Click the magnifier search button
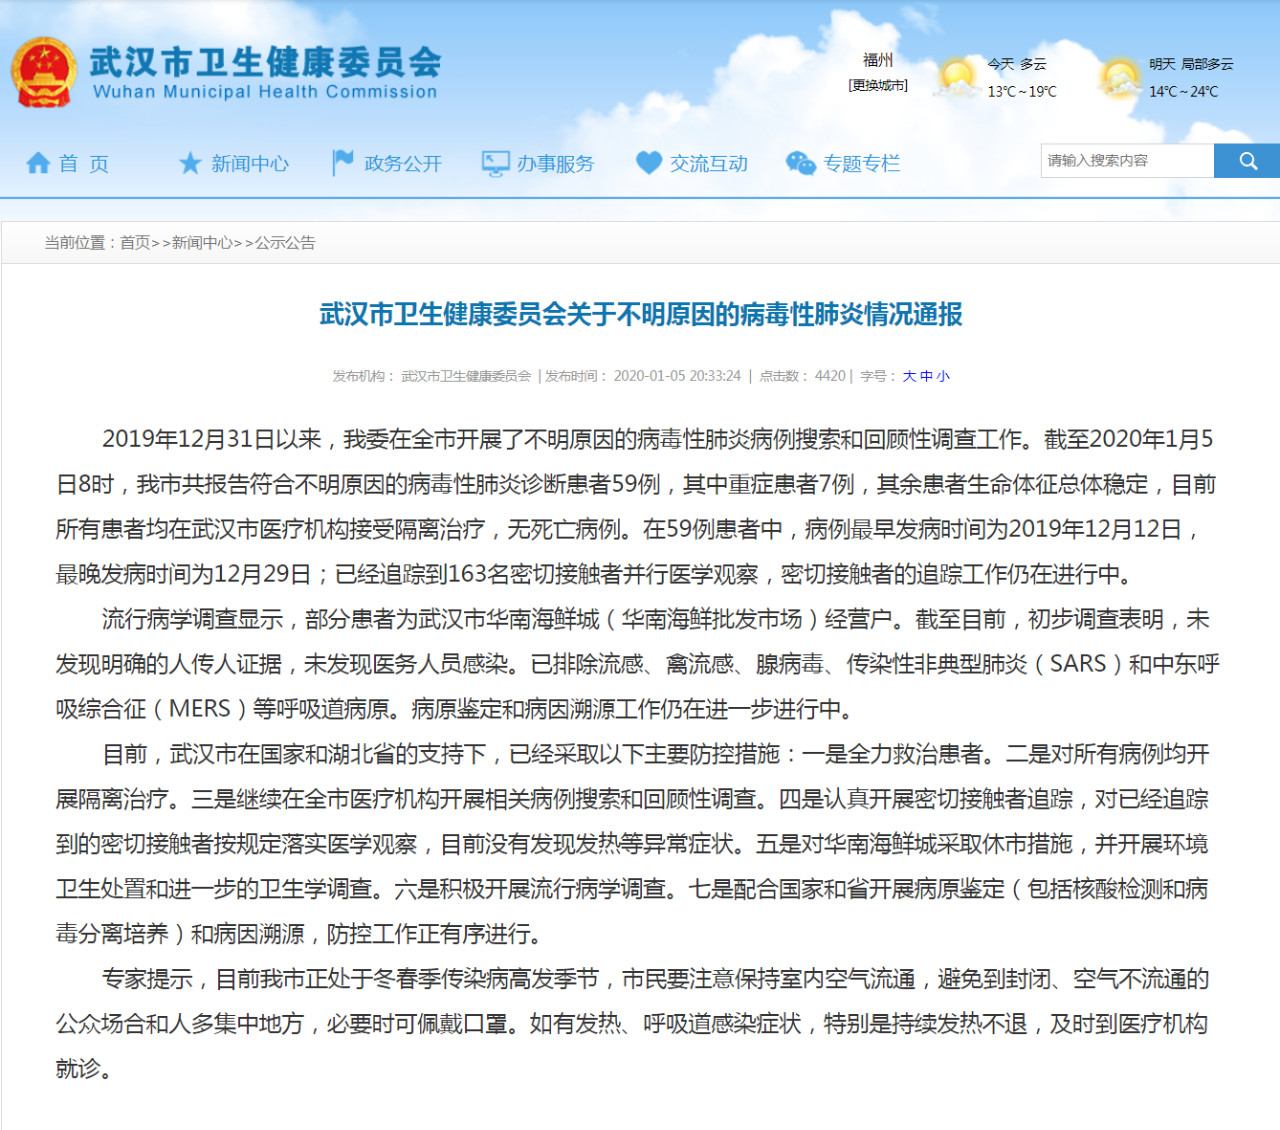Image resolution: width=1280 pixels, height=1130 pixels. click(1247, 161)
